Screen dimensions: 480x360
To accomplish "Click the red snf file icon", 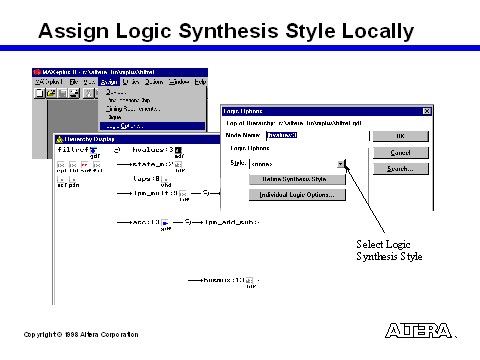I will 85,165.
